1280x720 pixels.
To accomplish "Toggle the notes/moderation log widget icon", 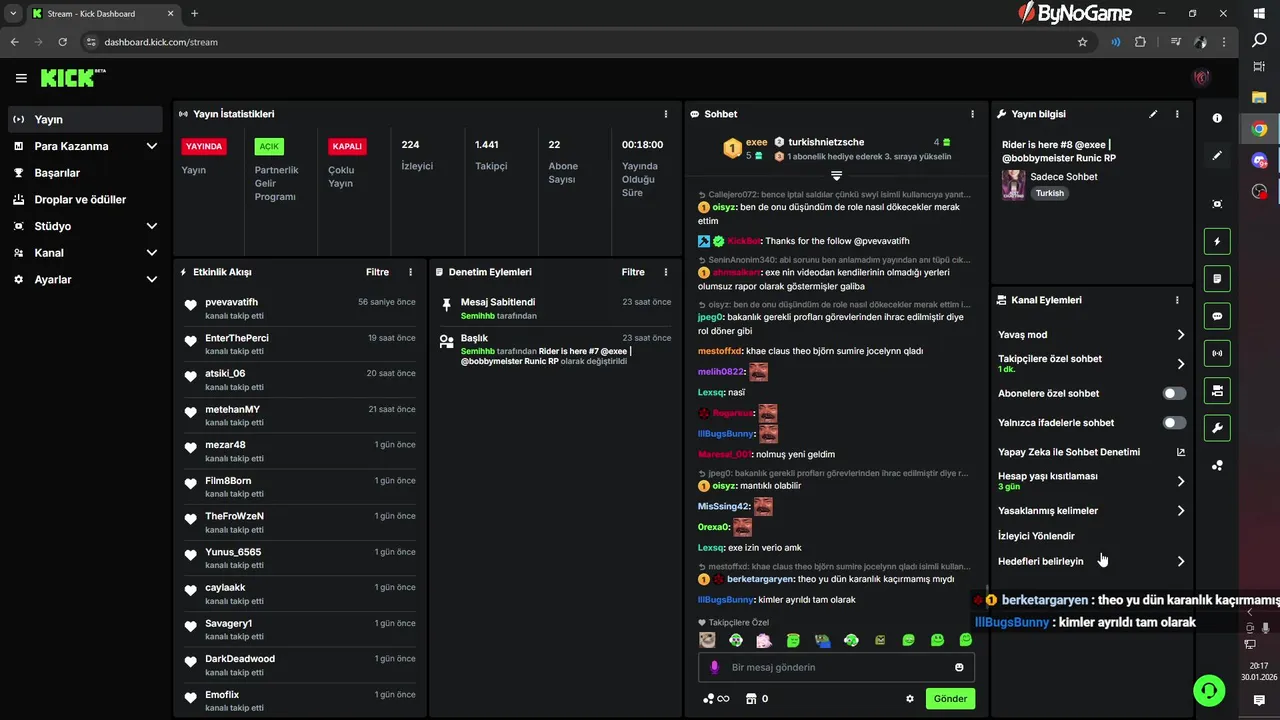I will 1217,278.
